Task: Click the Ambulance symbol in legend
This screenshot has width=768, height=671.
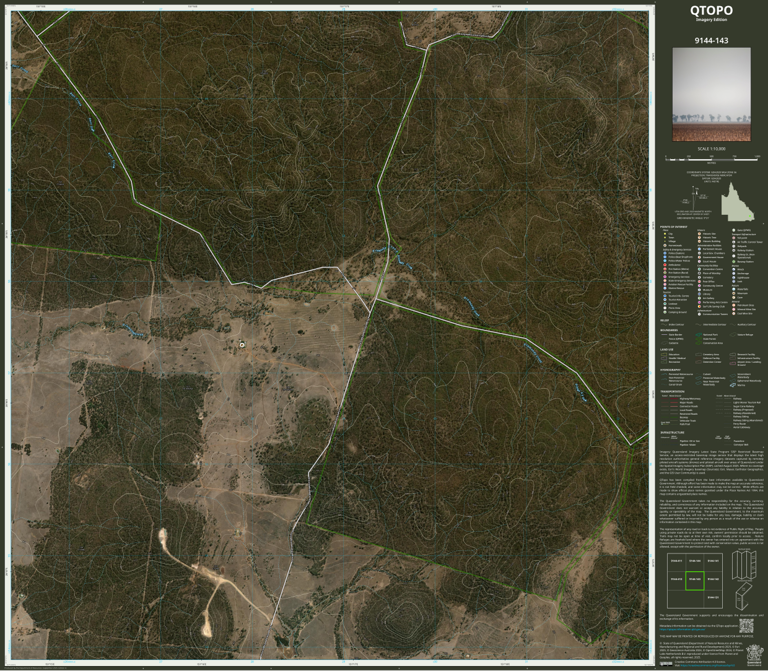Action: coord(665,265)
